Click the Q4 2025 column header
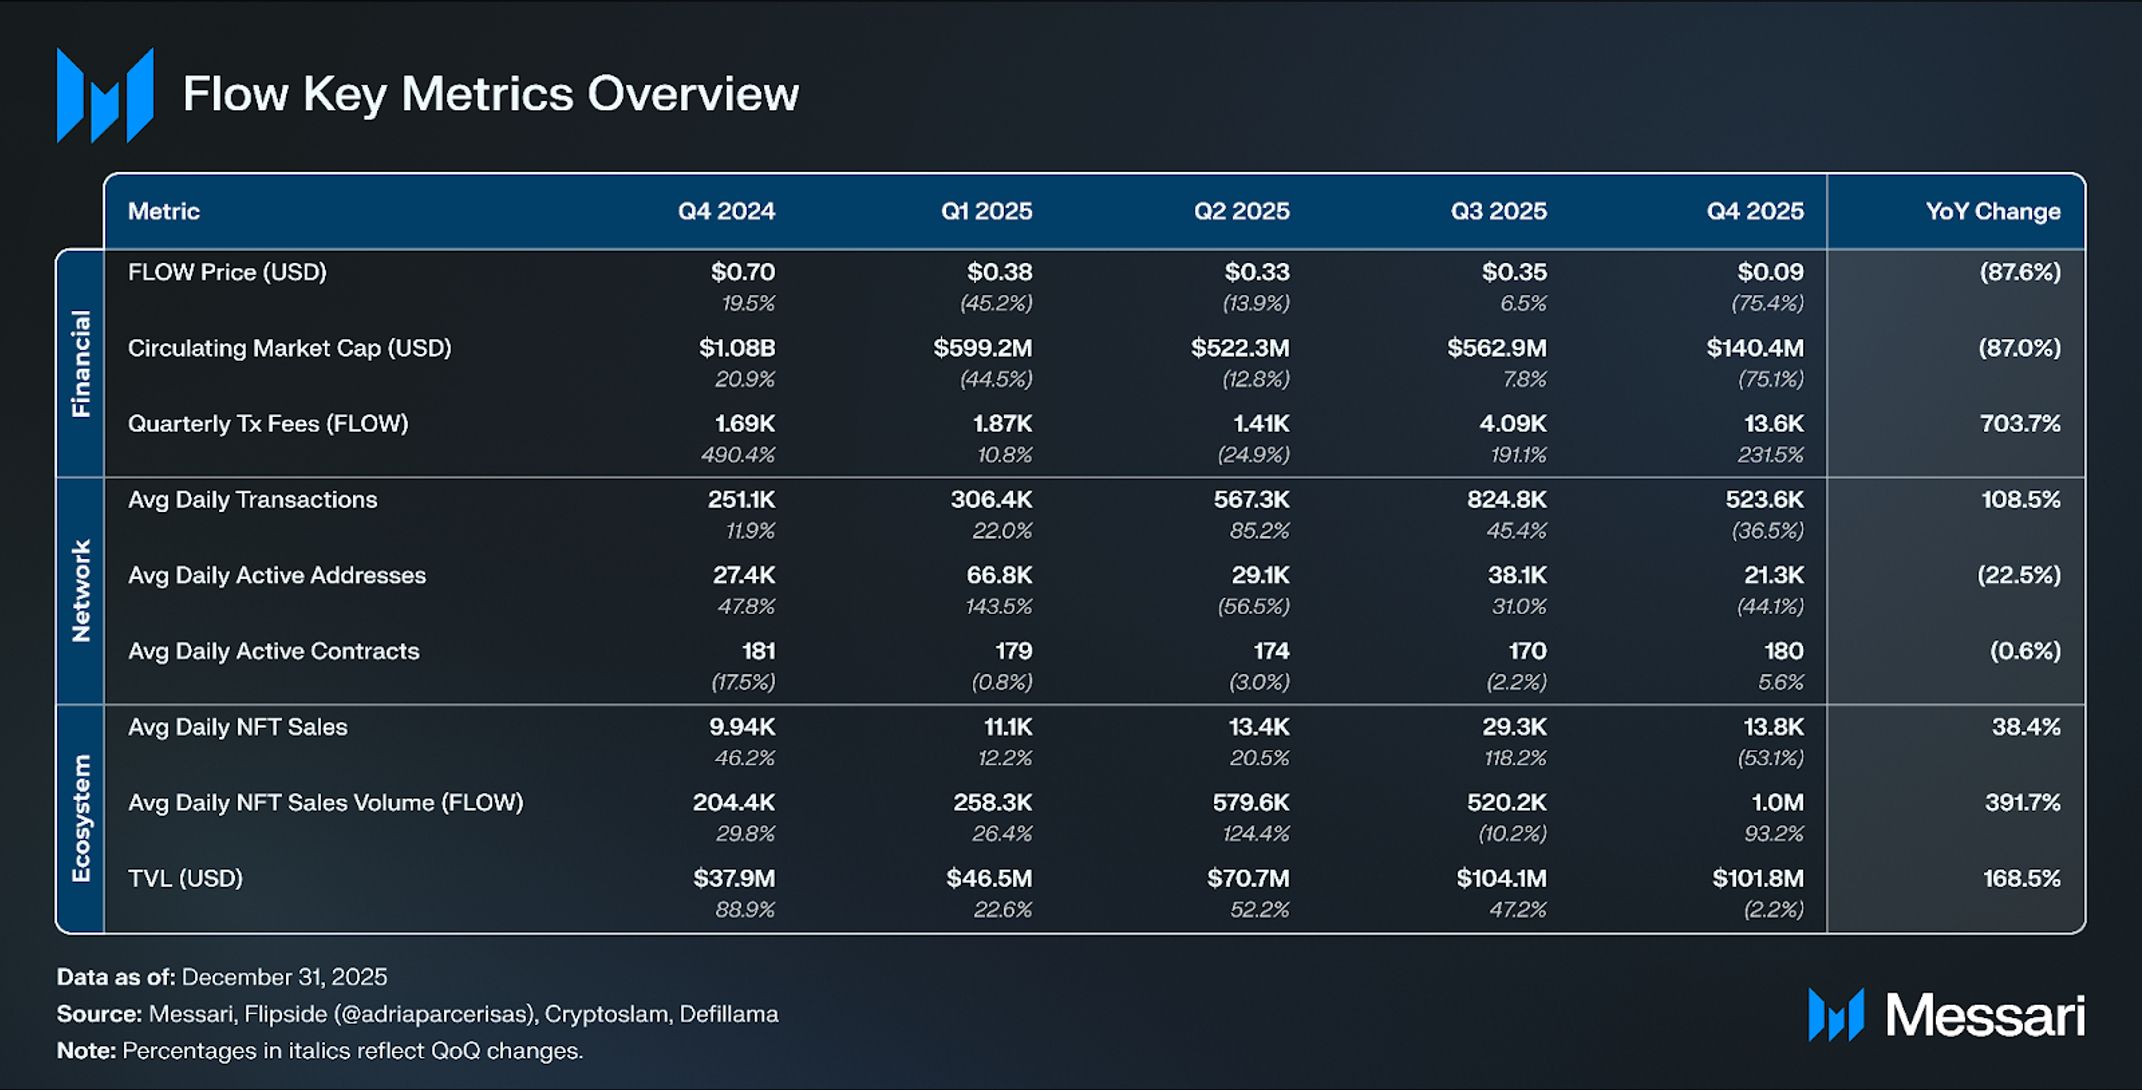The image size is (2142, 1090). click(1755, 212)
